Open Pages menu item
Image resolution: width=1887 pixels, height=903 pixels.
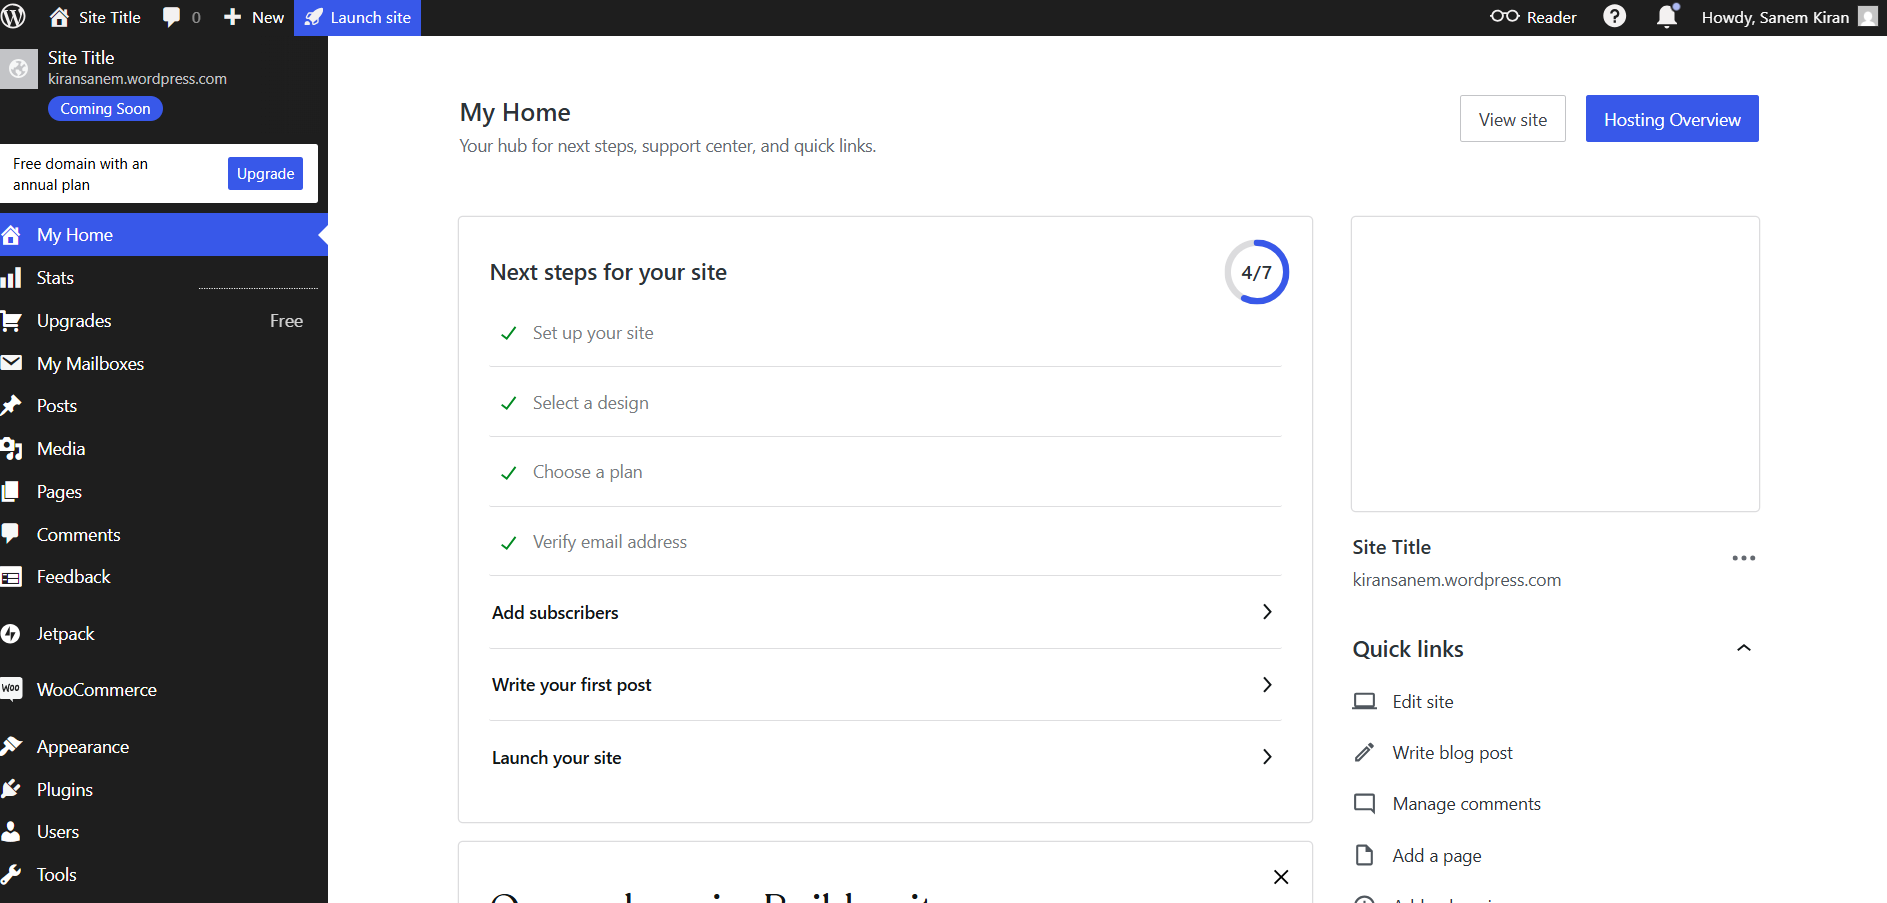164,492
